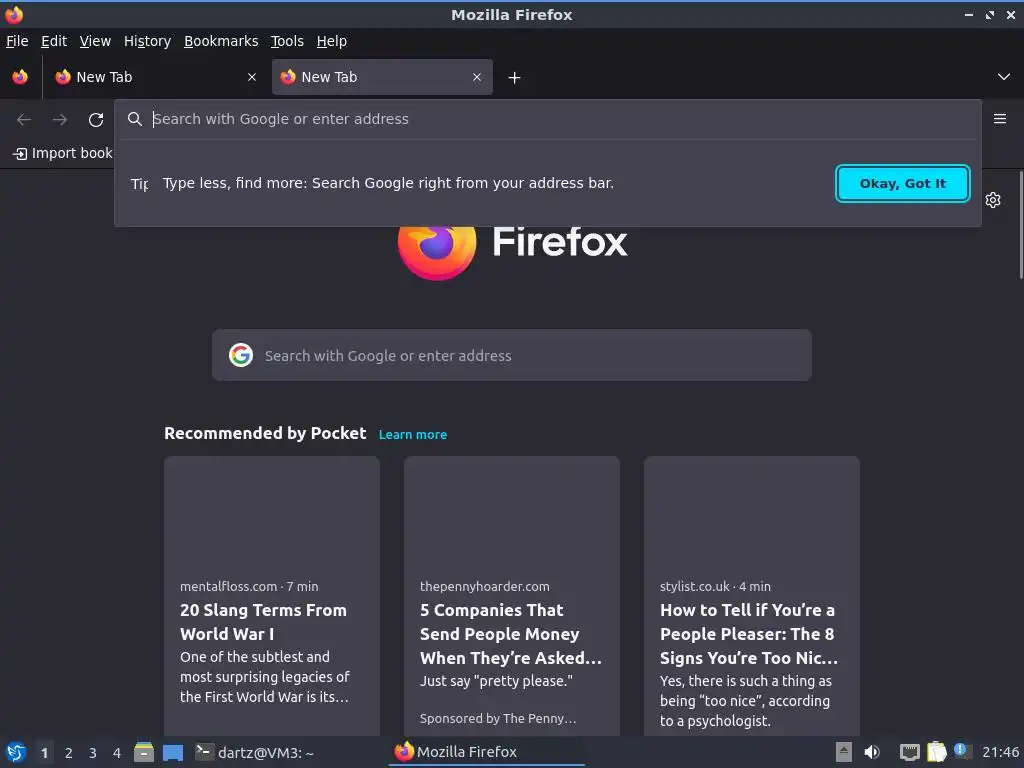
Task: Click the magnifier icon in address bar
Action: (x=135, y=119)
